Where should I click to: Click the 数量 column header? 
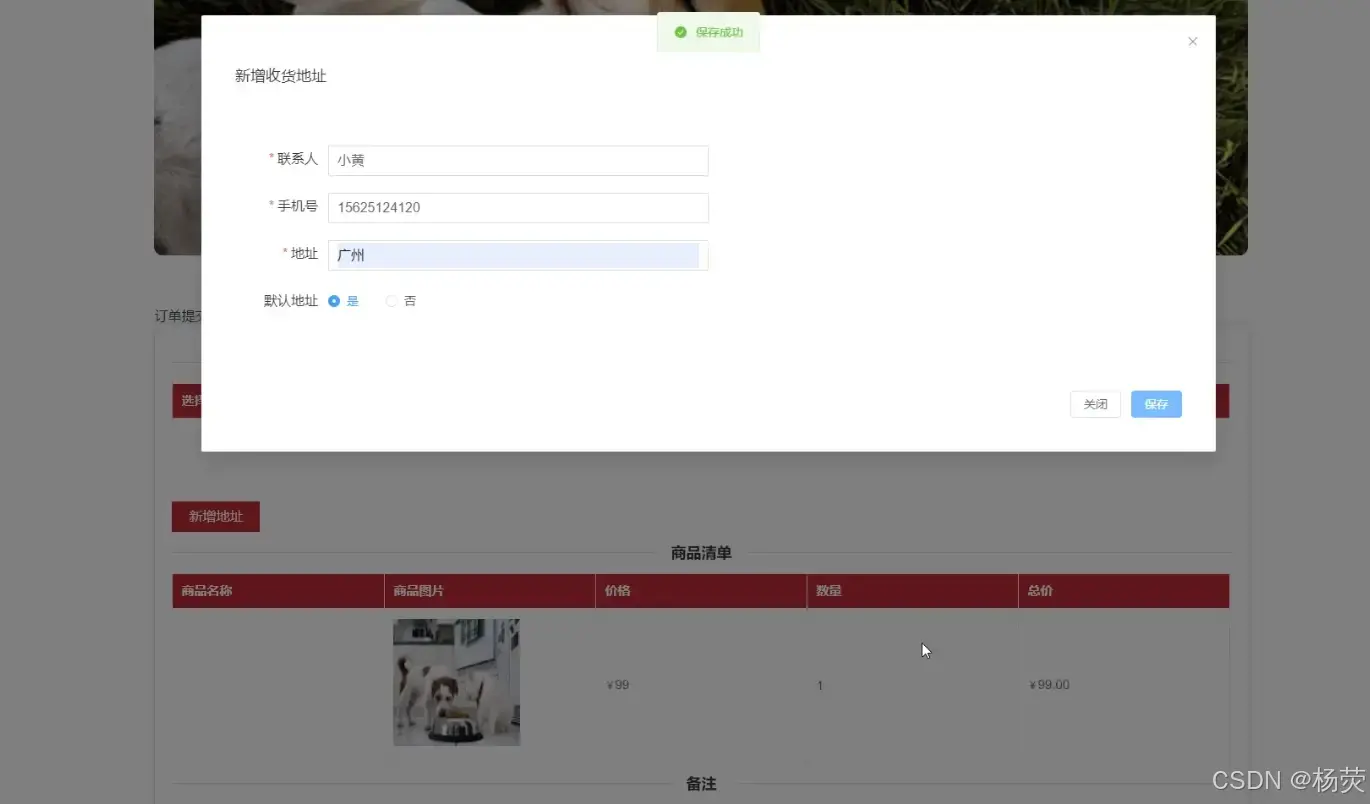click(x=912, y=591)
